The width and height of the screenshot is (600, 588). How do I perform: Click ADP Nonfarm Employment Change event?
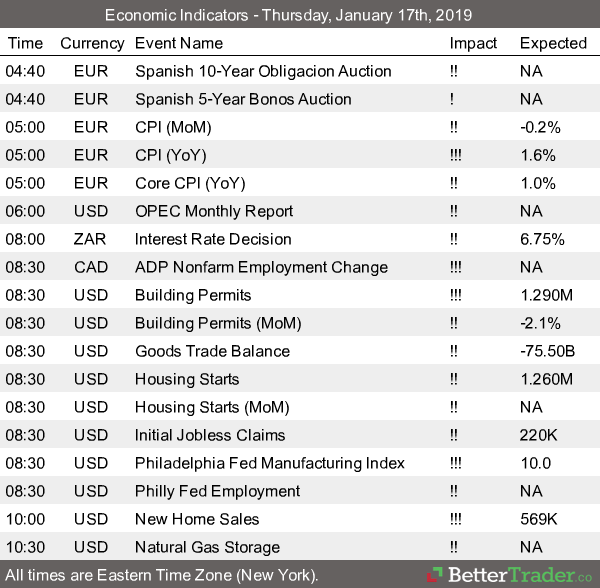pyautogui.click(x=261, y=267)
